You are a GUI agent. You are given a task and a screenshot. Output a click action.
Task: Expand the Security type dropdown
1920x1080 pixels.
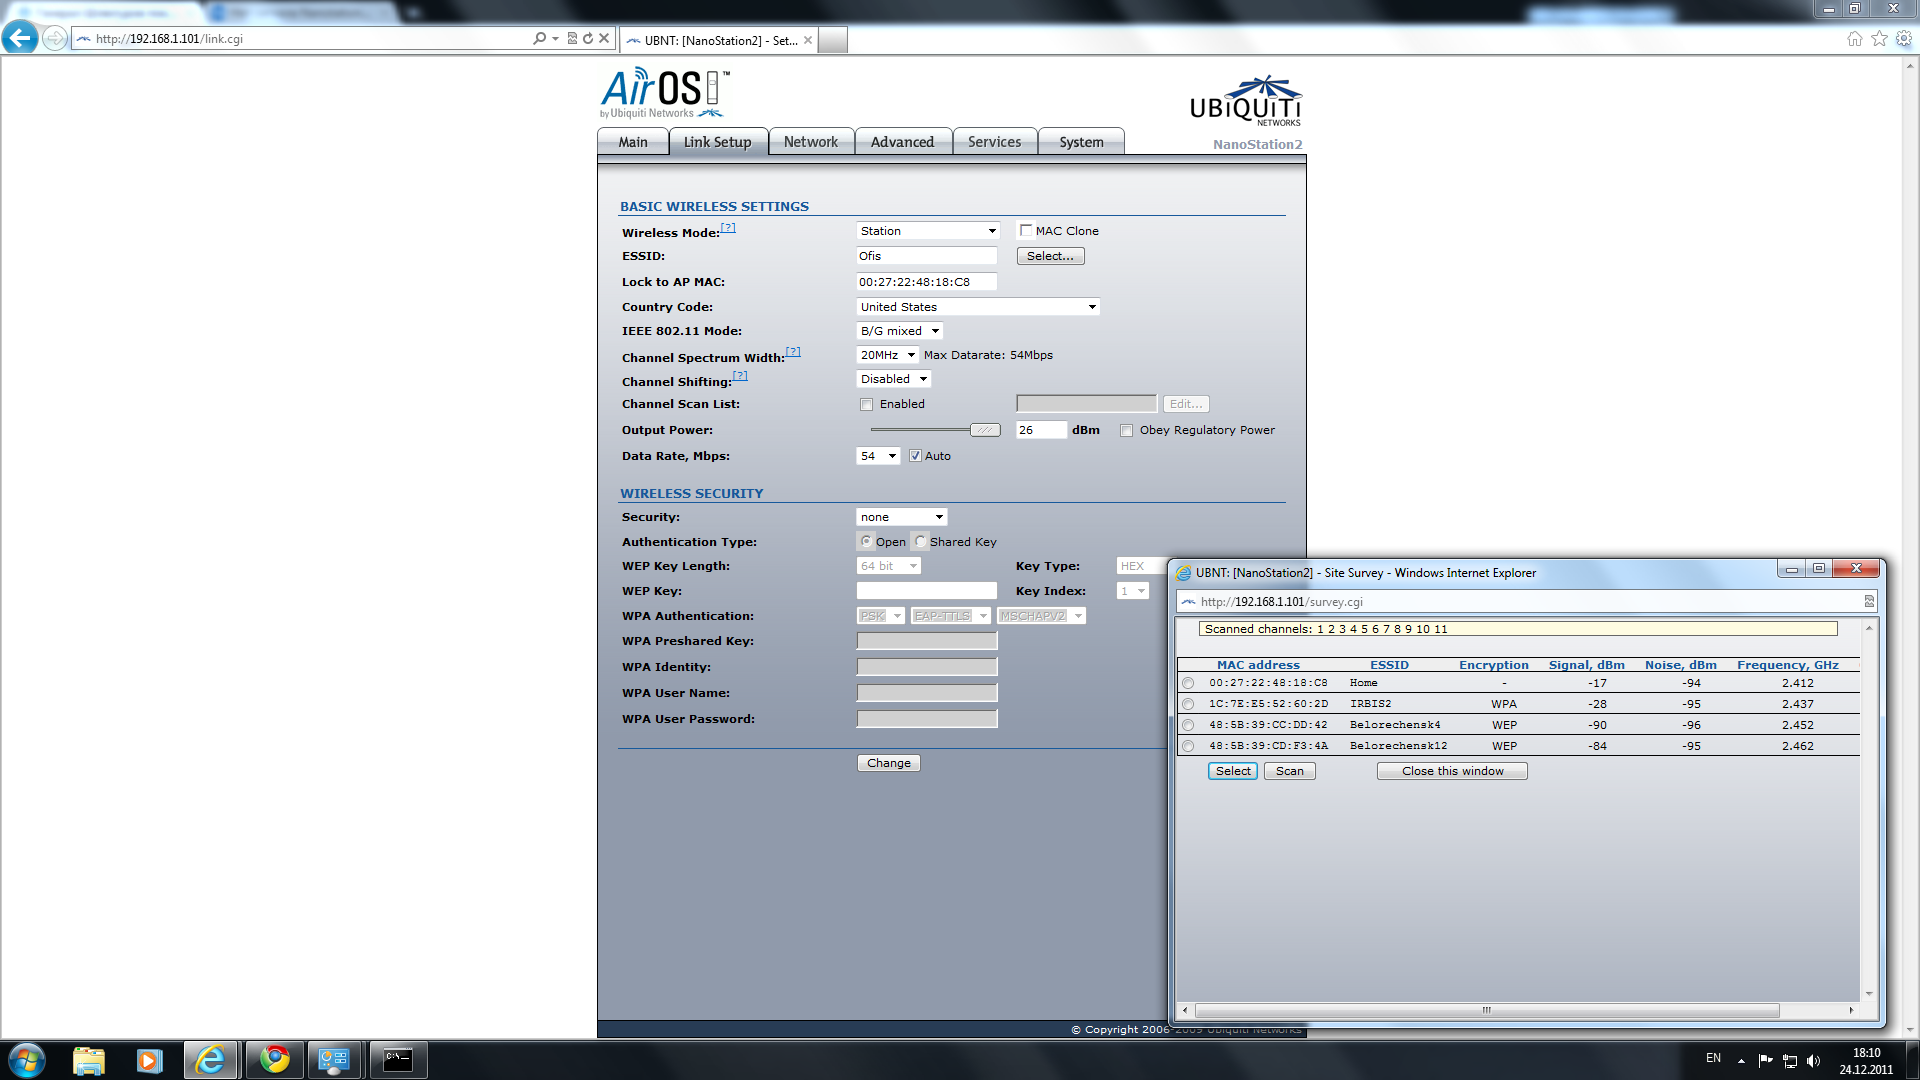(901, 517)
